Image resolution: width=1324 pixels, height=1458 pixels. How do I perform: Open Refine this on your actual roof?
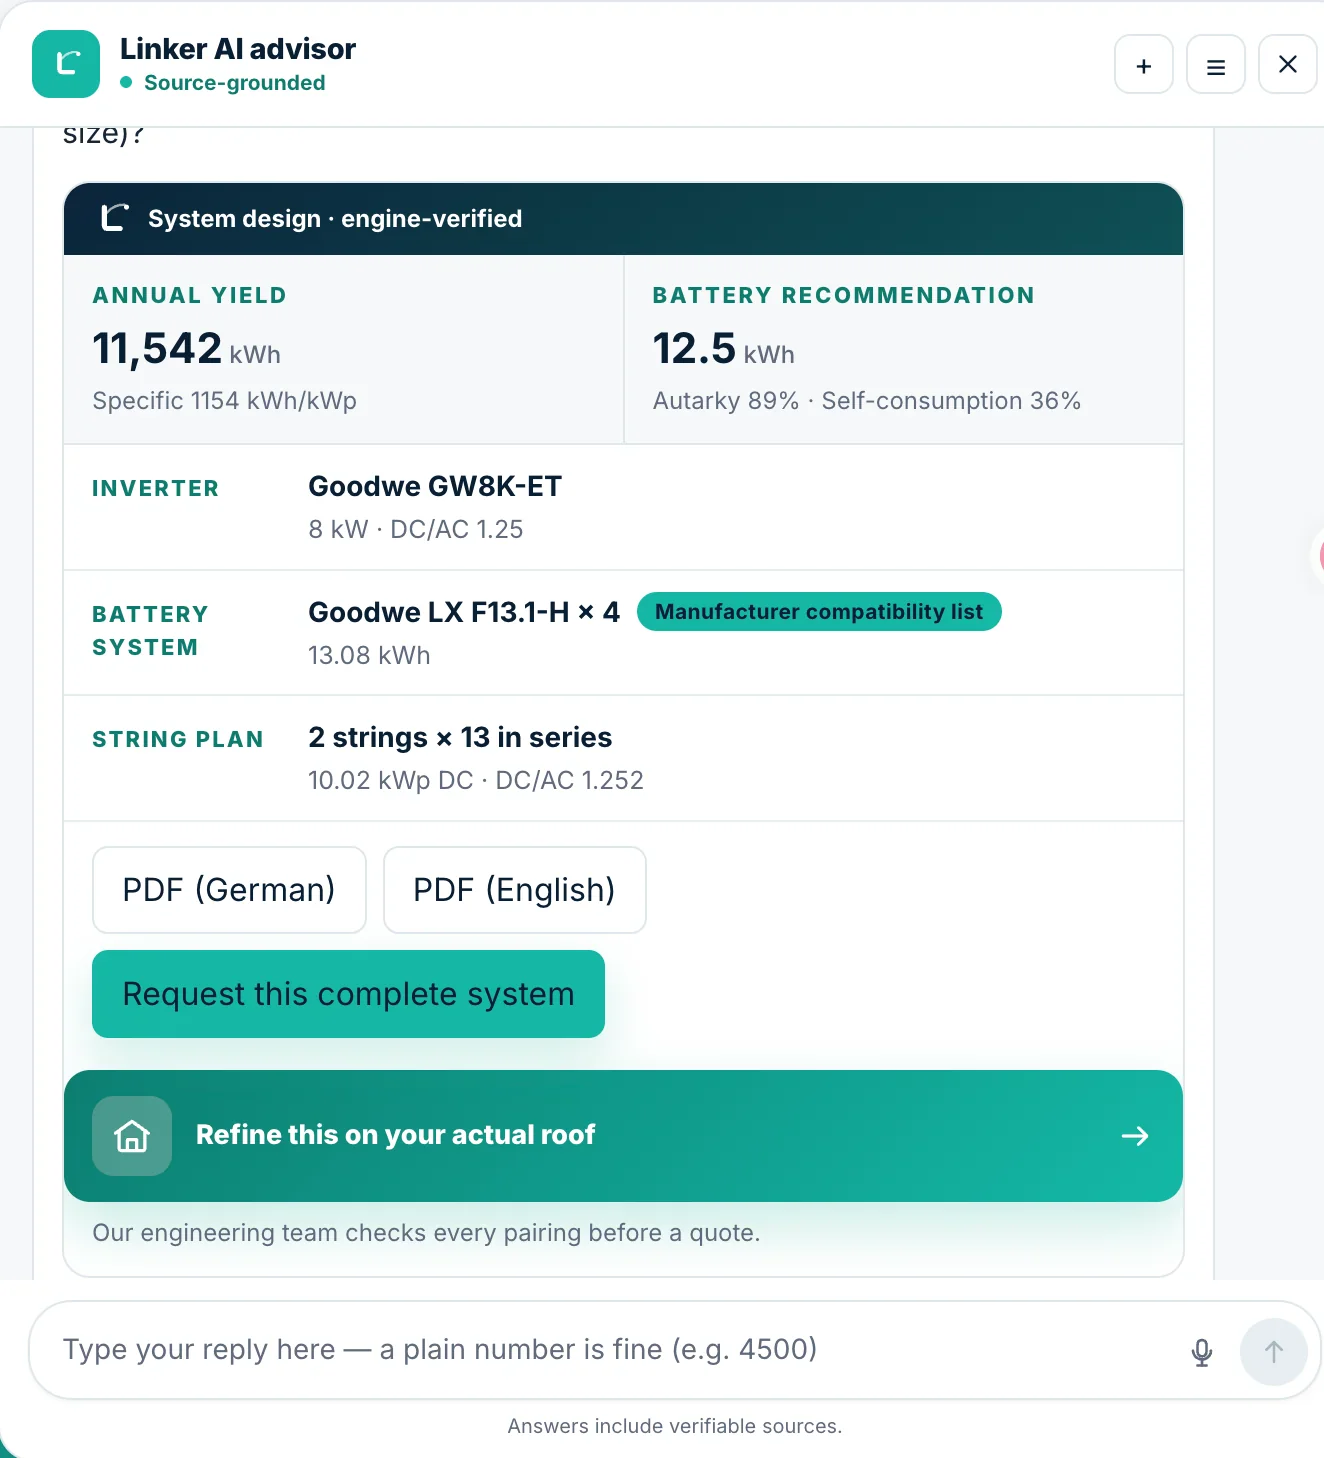click(623, 1136)
